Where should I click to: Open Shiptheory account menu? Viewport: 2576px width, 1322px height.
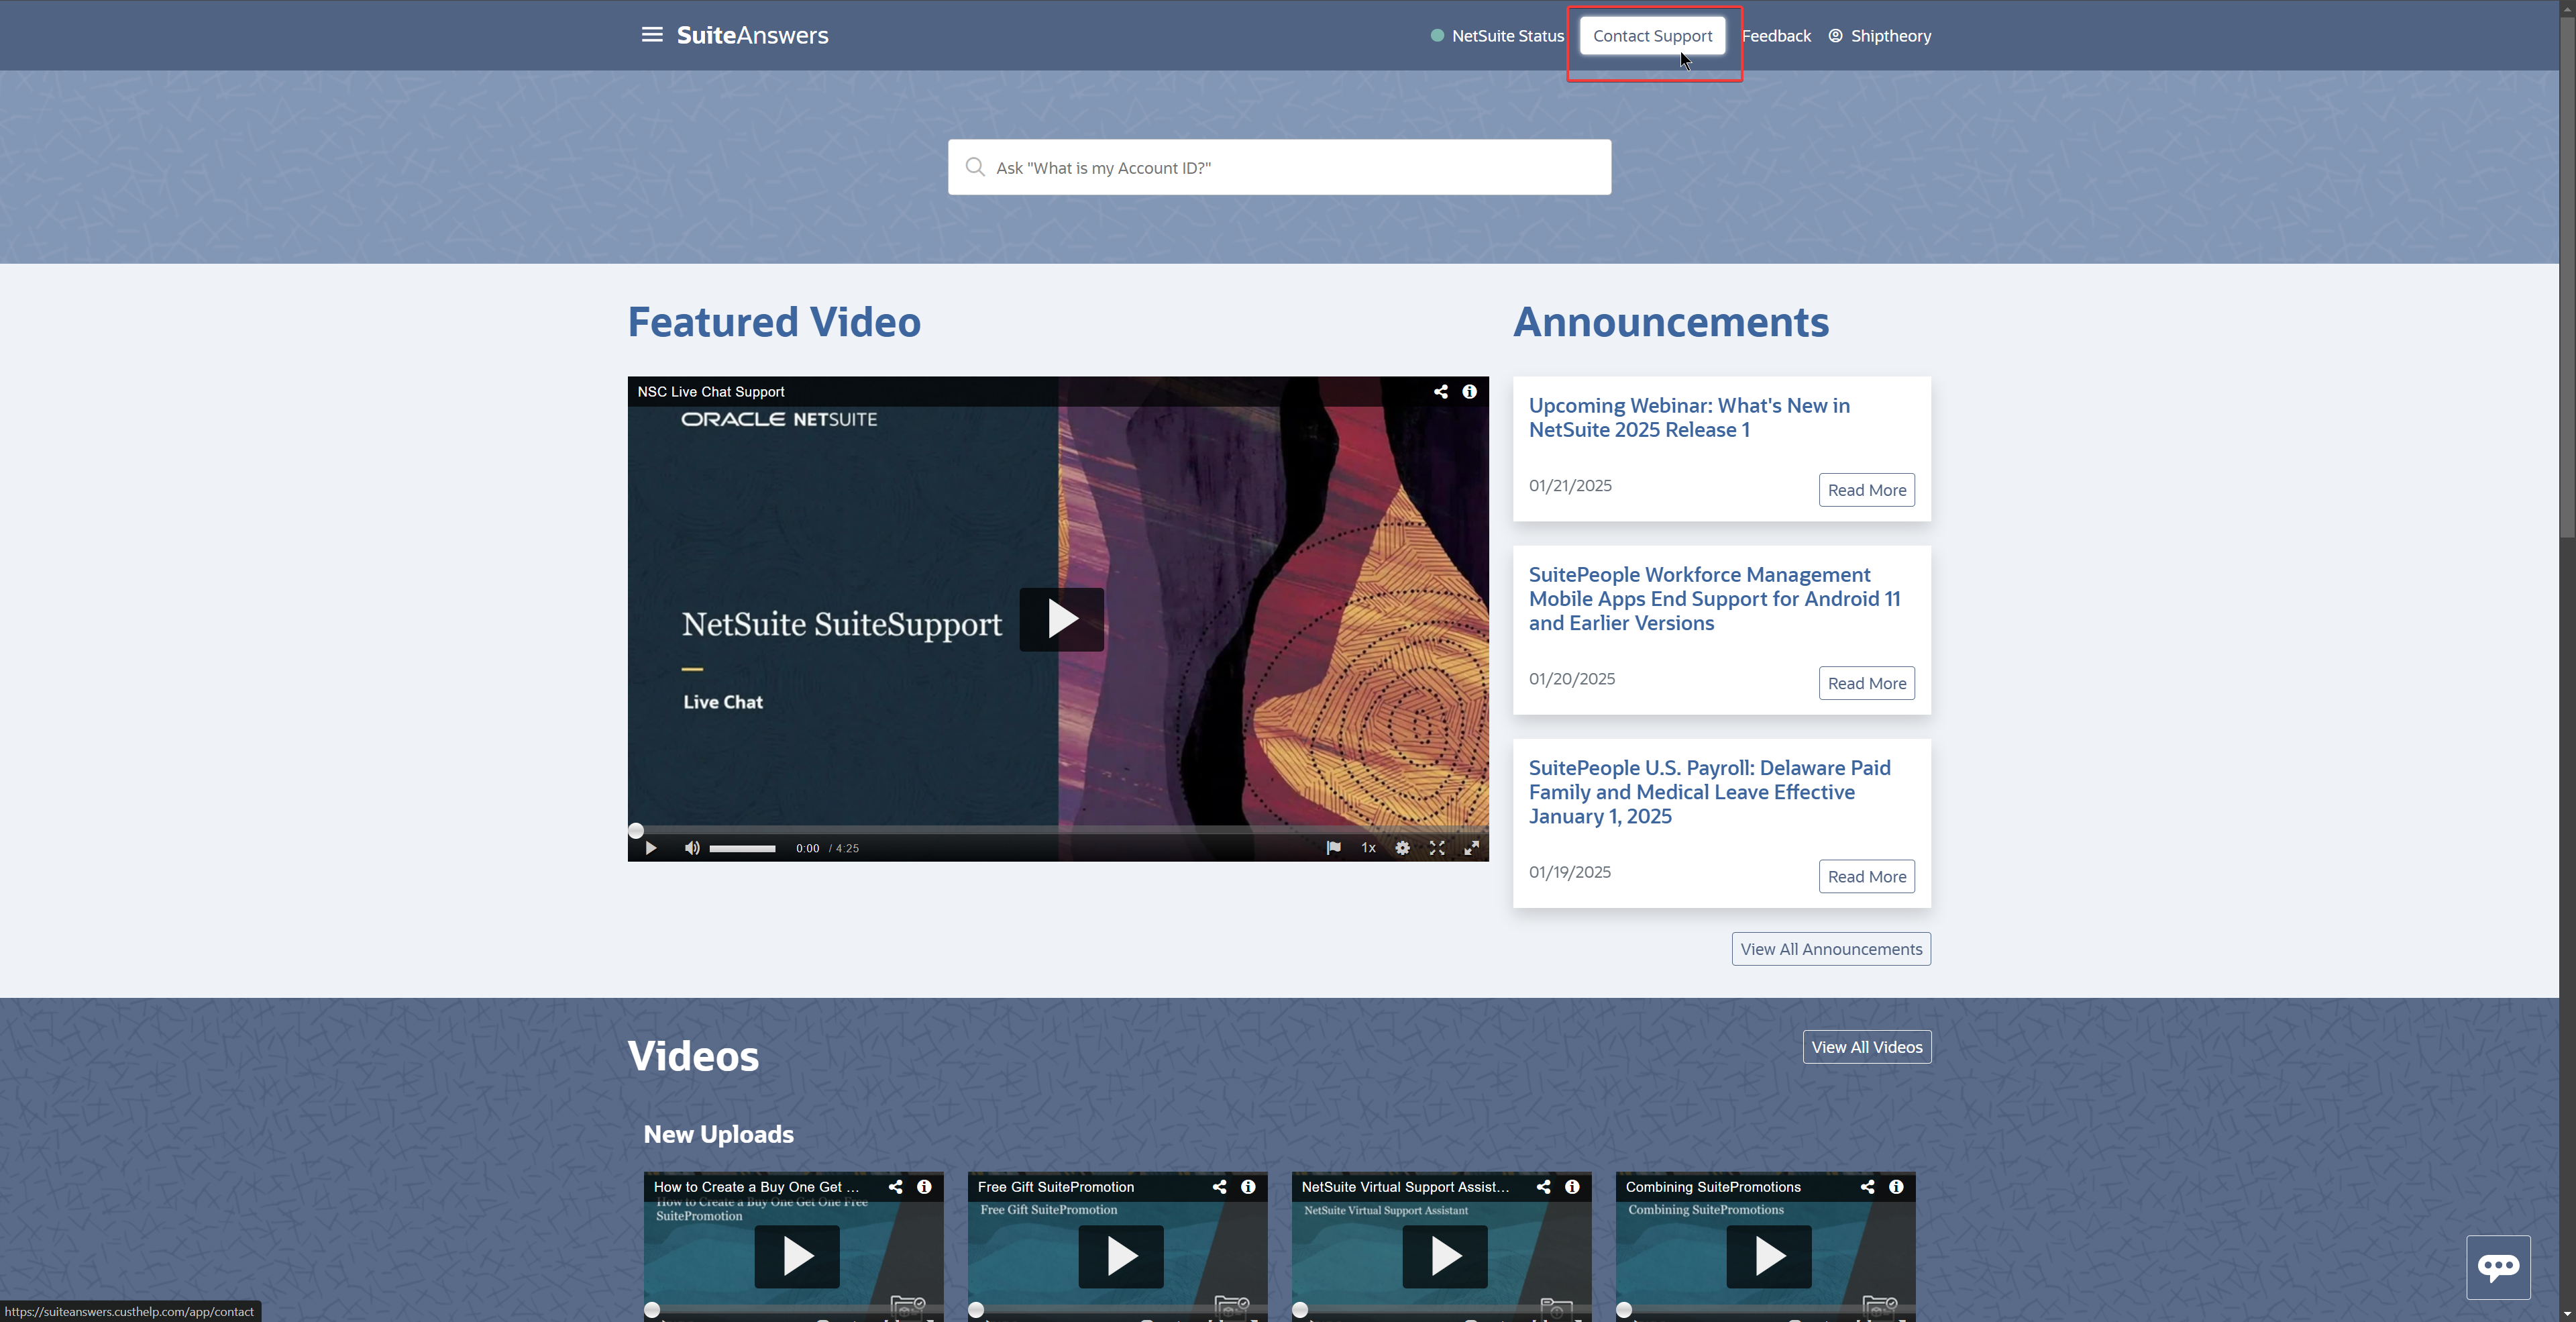click(x=1879, y=36)
